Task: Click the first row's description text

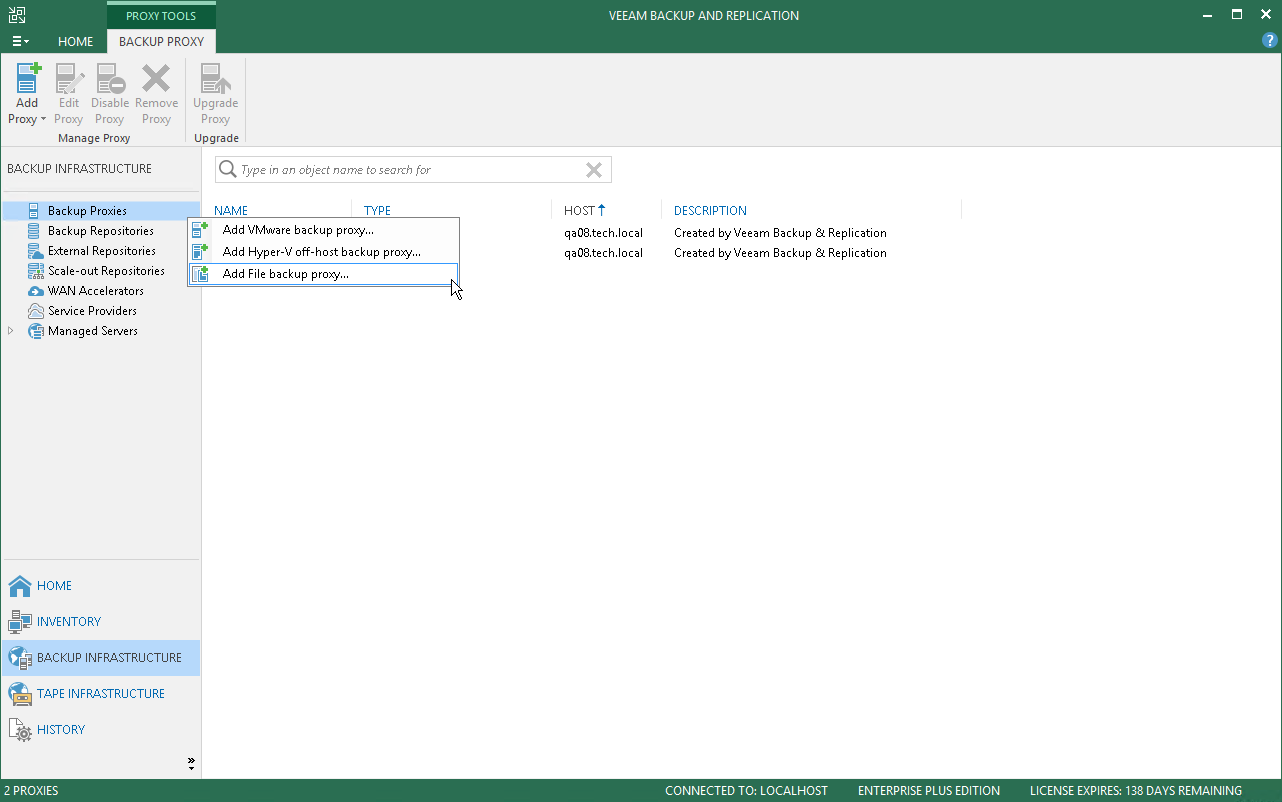Action: click(x=780, y=233)
